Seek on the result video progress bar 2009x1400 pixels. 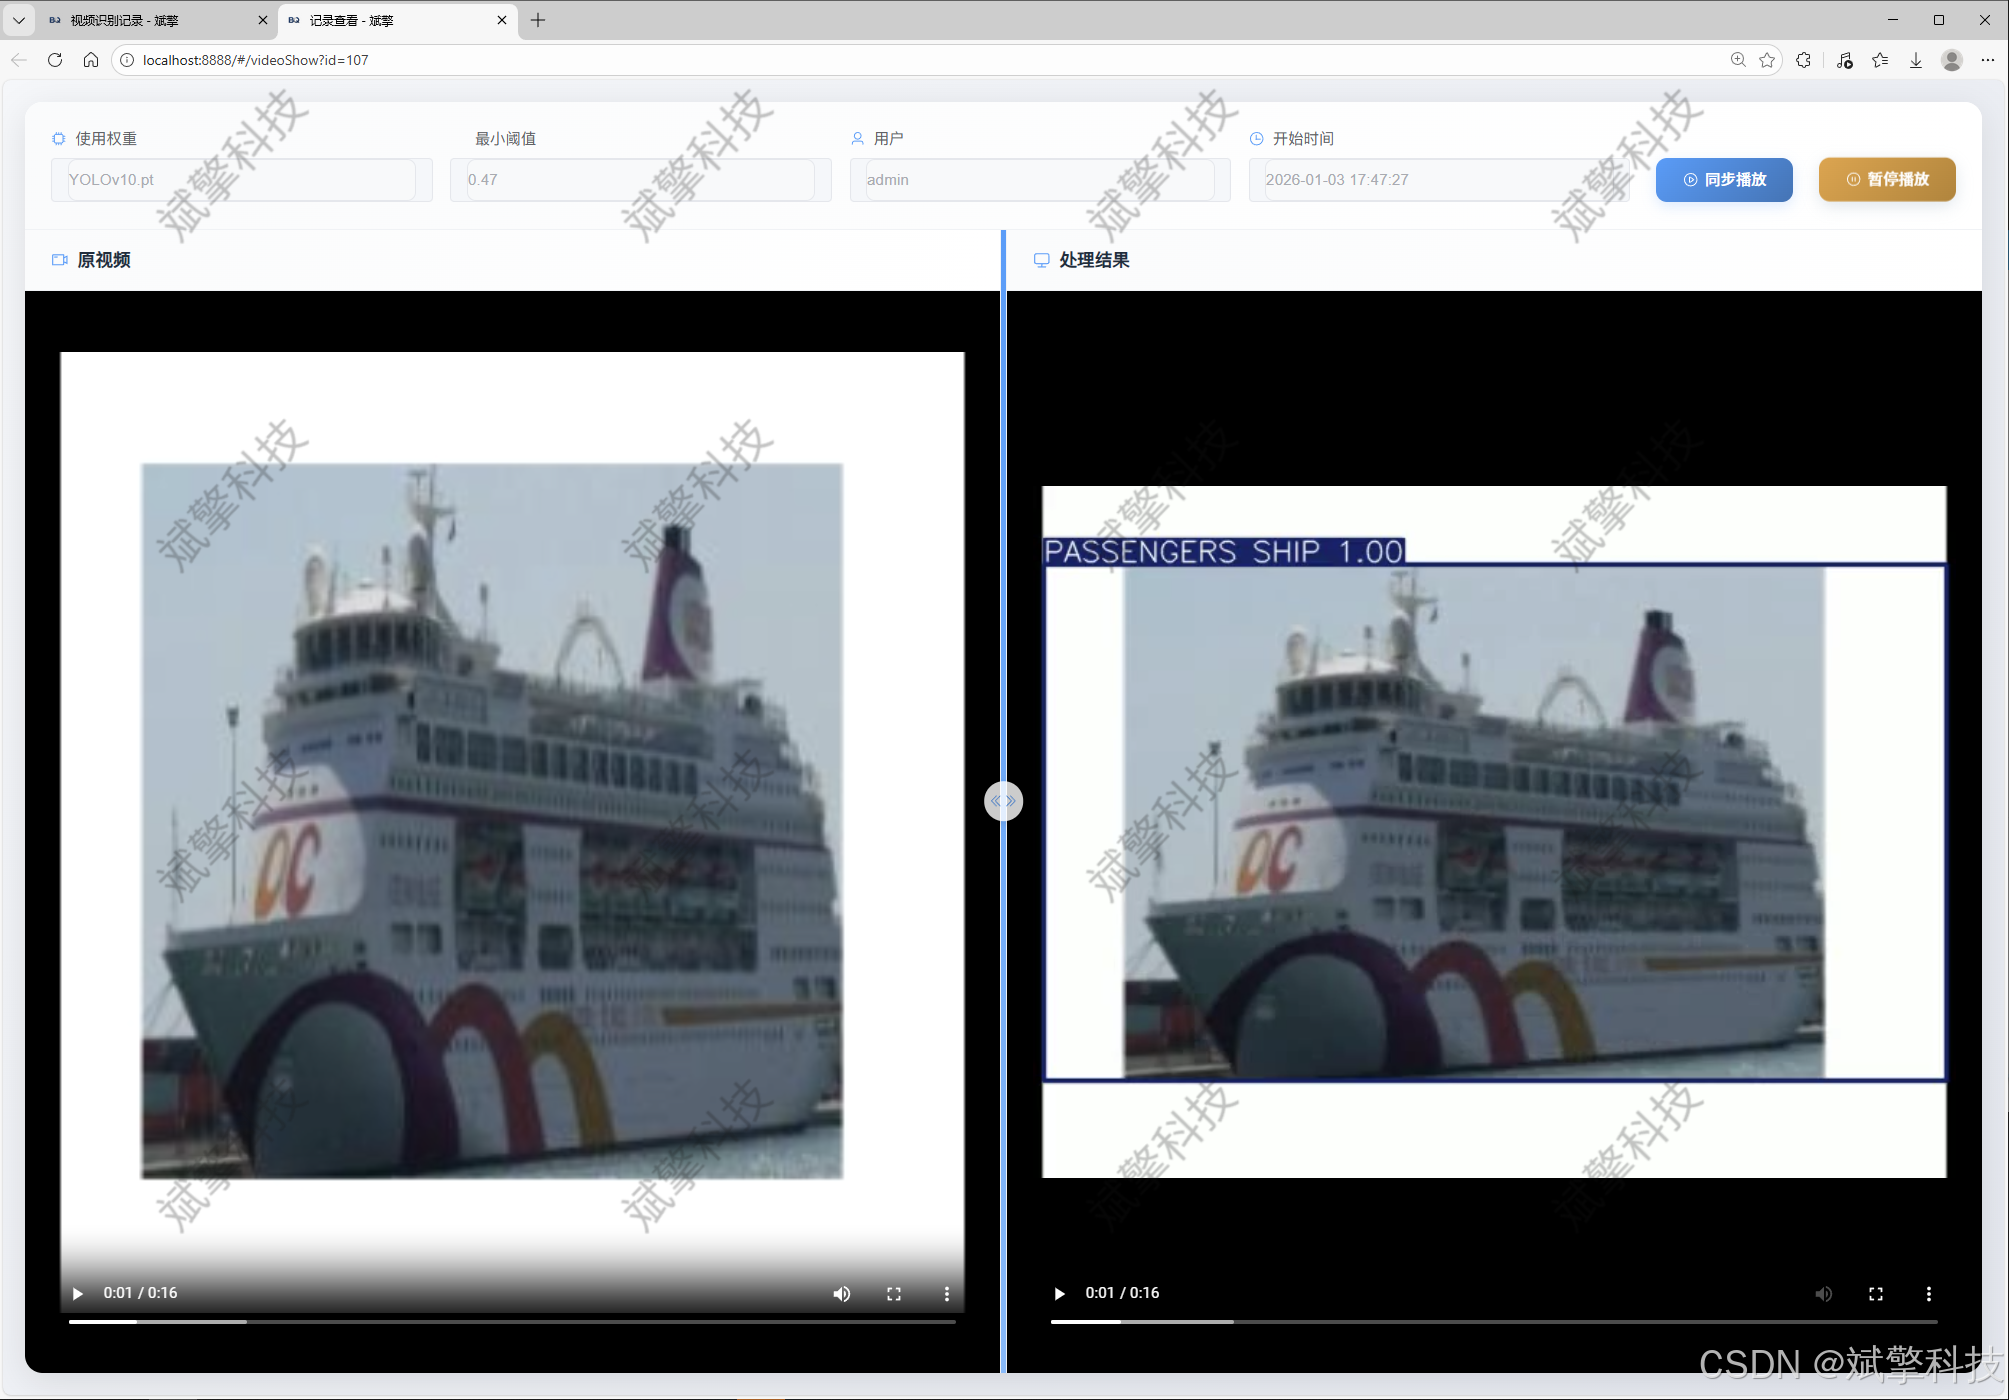tap(1494, 1322)
